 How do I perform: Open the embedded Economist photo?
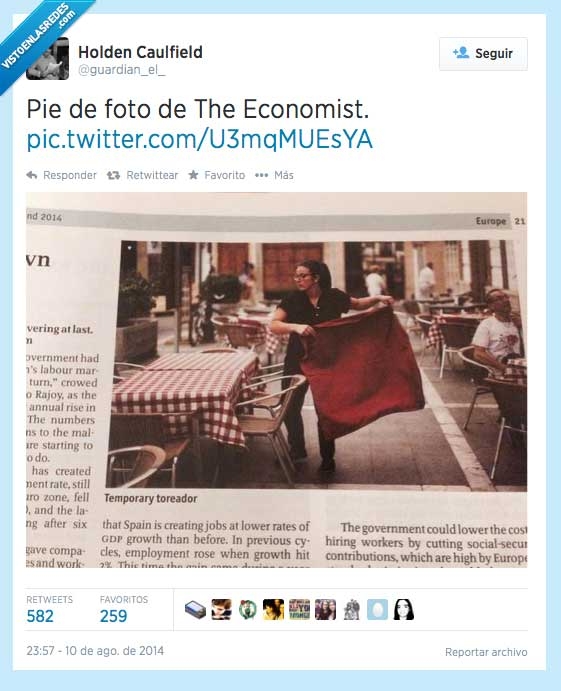click(276, 379)
